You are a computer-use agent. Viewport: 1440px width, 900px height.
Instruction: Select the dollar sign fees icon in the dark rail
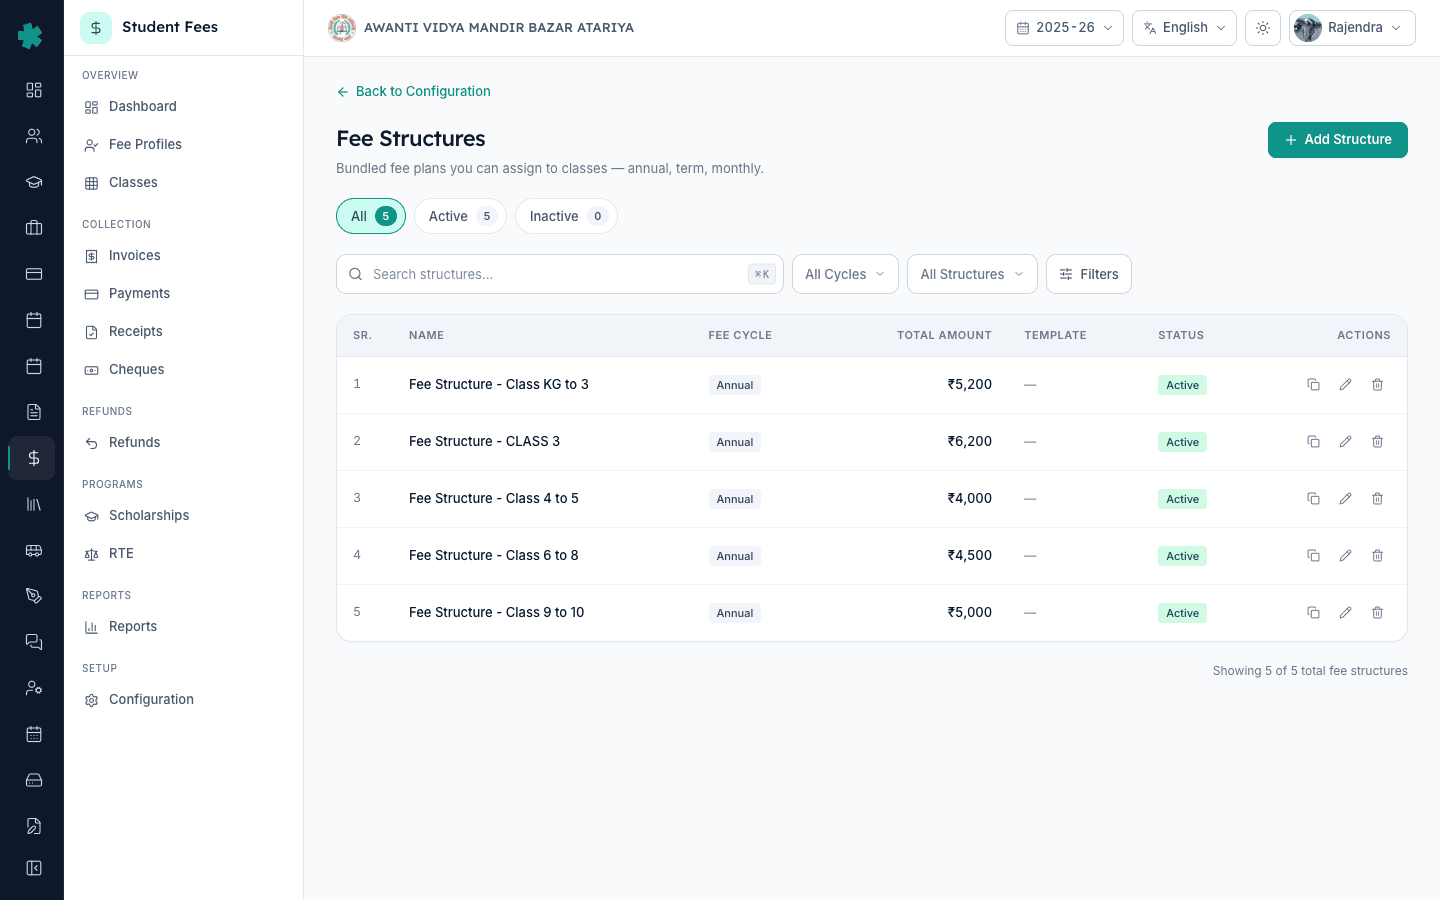click(x=34, y=458)
